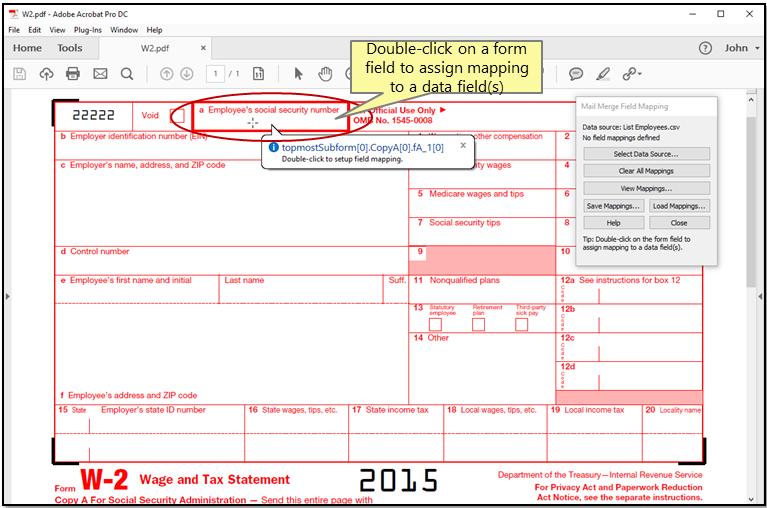The image size is (767, 508).
Task: Check the Statutory employee box
Action: (x=435, y=325)
